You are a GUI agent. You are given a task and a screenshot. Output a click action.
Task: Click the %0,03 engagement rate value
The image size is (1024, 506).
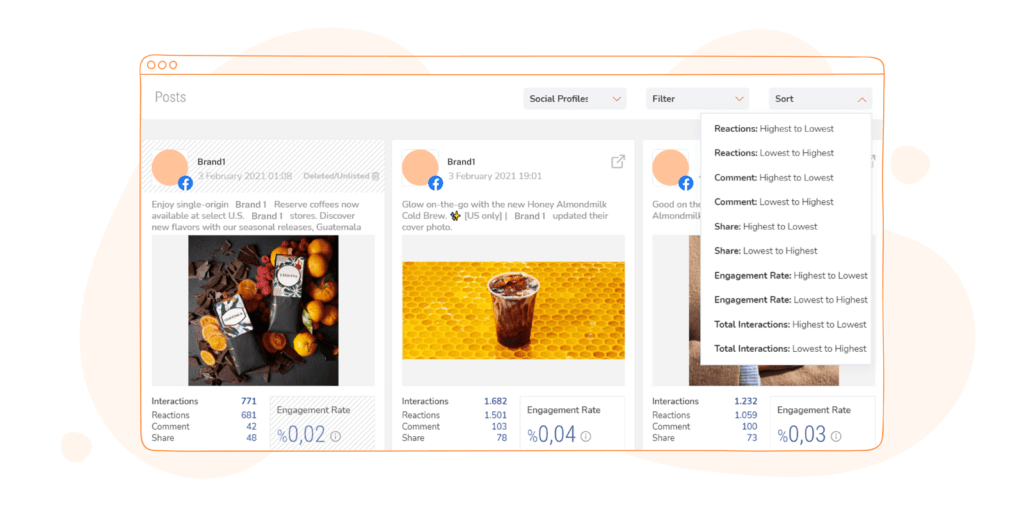[x=802, y=435]
